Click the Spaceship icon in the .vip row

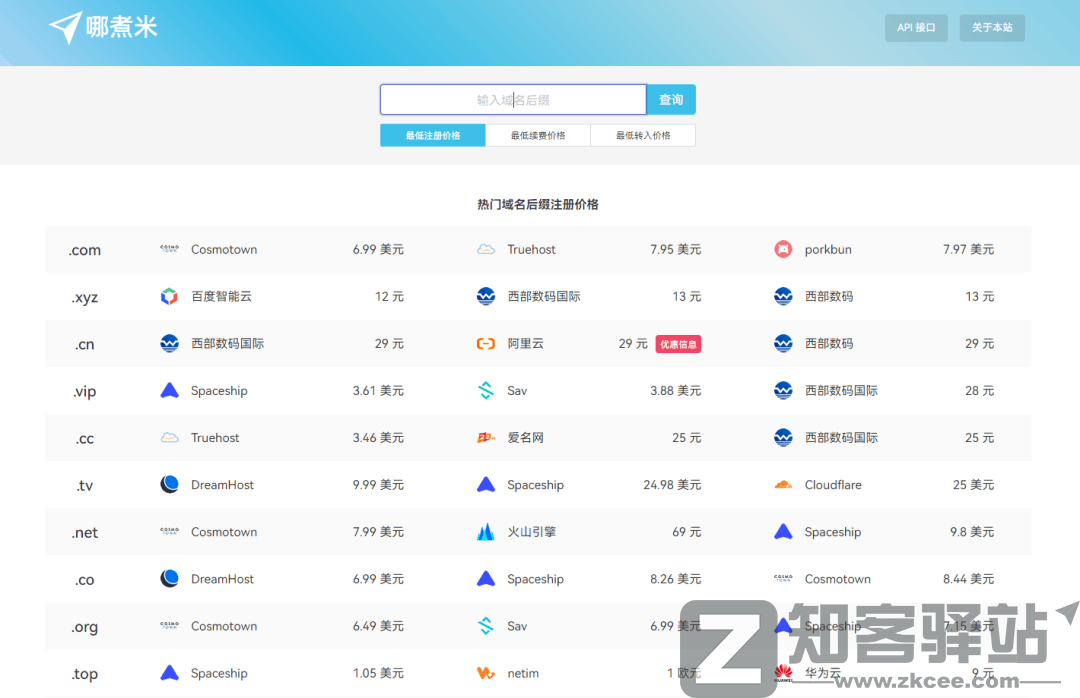170,390
